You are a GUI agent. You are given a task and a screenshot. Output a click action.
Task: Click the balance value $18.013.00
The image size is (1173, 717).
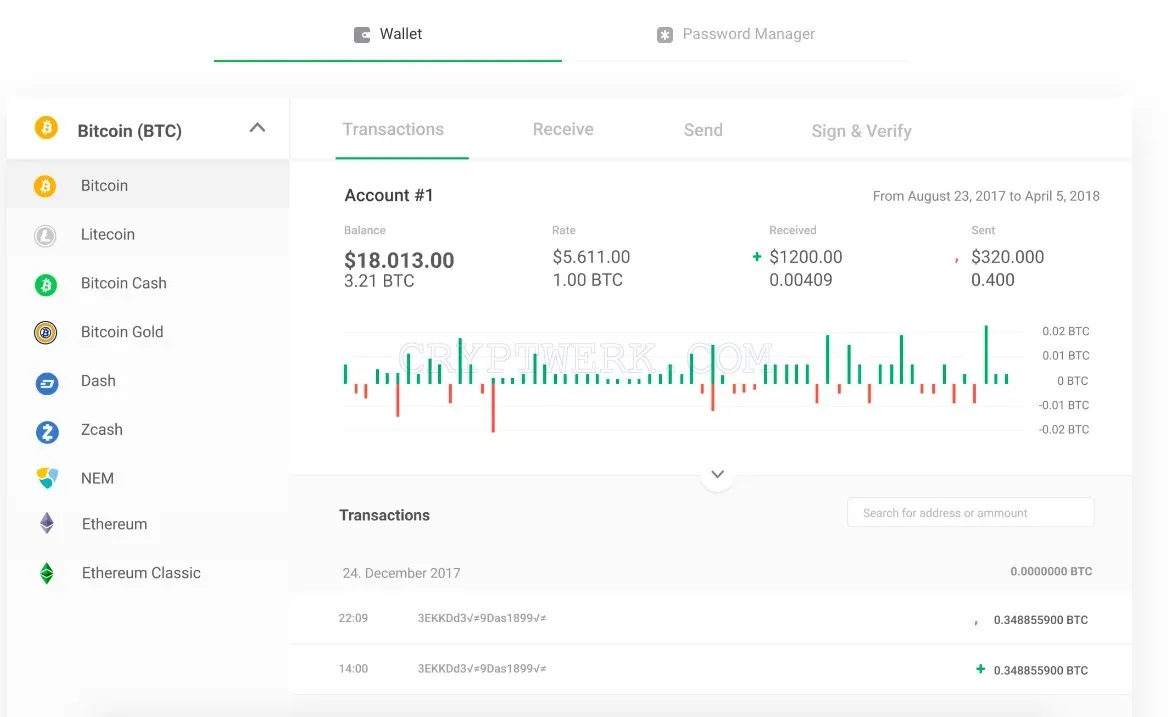(399, 260)
